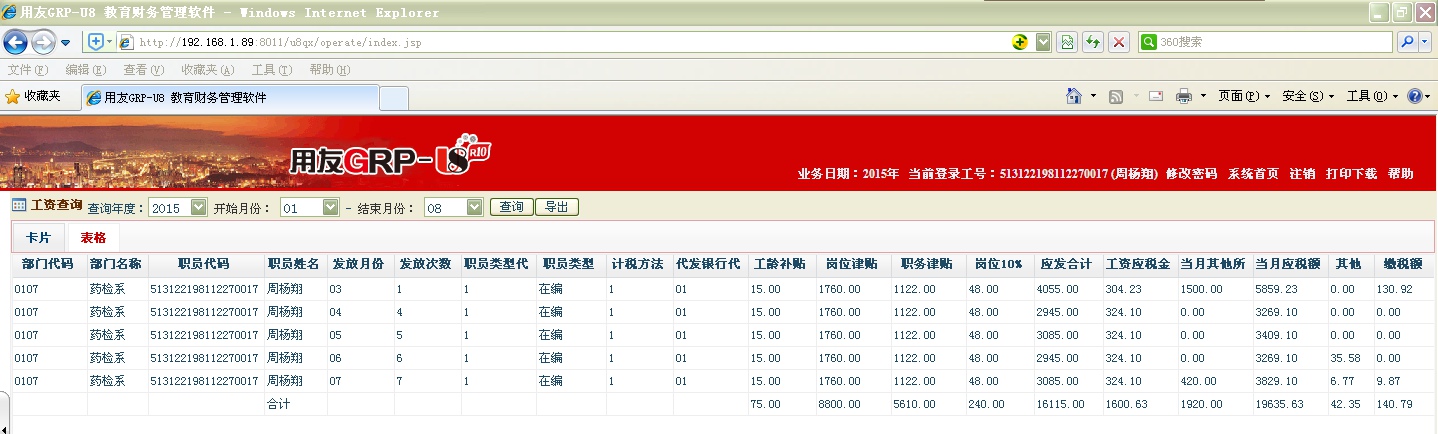Open the 收藏夹(A) menu

[207, 70]
